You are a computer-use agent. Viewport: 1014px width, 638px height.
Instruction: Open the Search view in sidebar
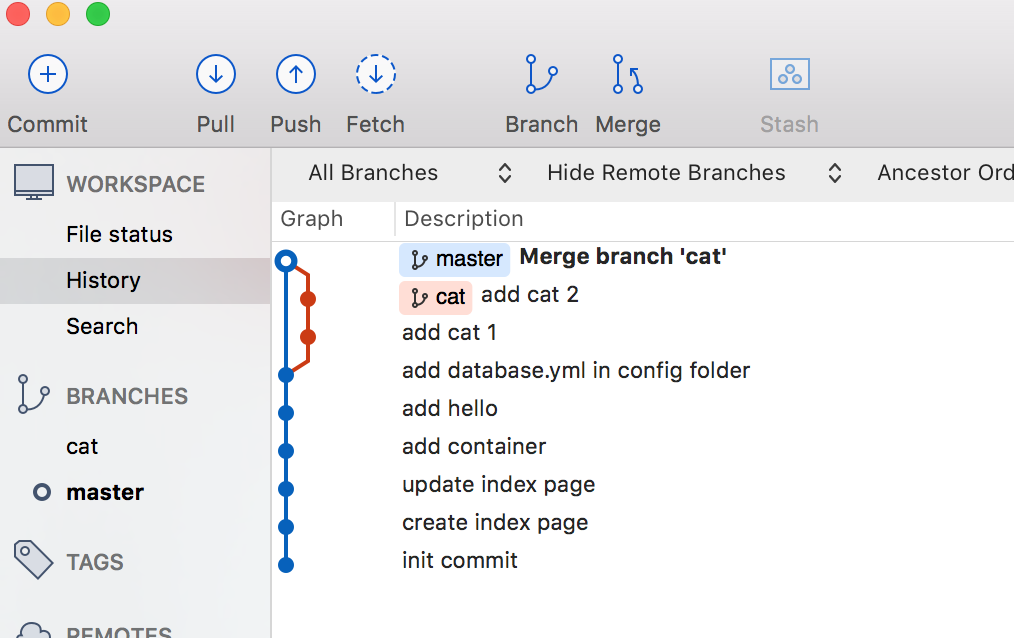click(101, 326)
